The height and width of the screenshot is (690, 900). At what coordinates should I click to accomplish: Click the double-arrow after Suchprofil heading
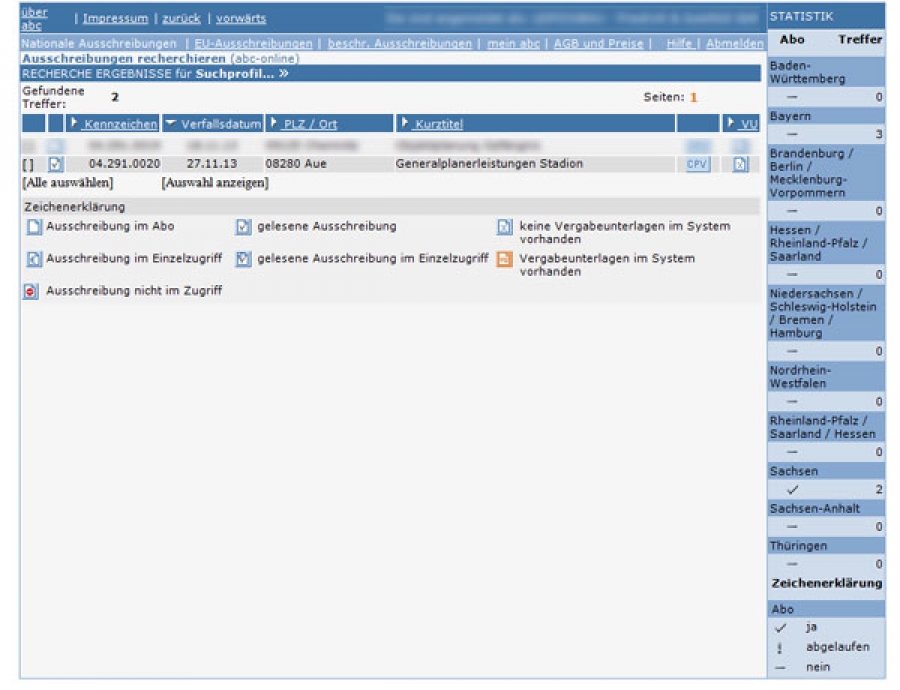[x=284, y=73]
